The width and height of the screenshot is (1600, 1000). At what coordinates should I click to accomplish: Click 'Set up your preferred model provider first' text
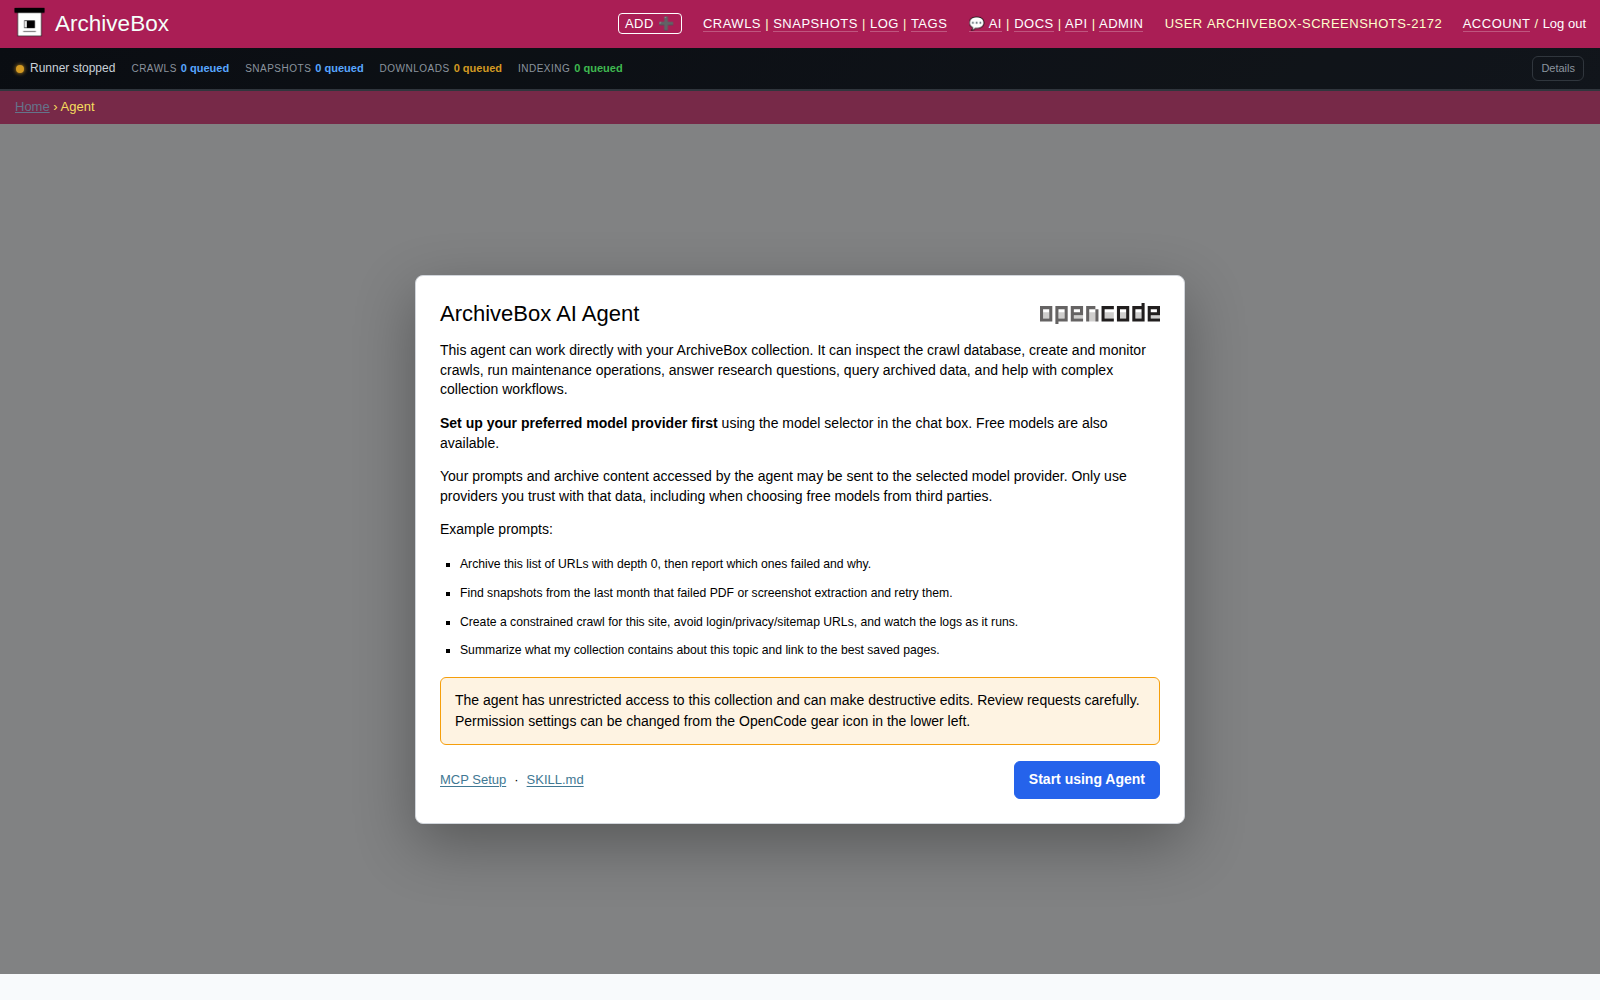pos(579,423)
